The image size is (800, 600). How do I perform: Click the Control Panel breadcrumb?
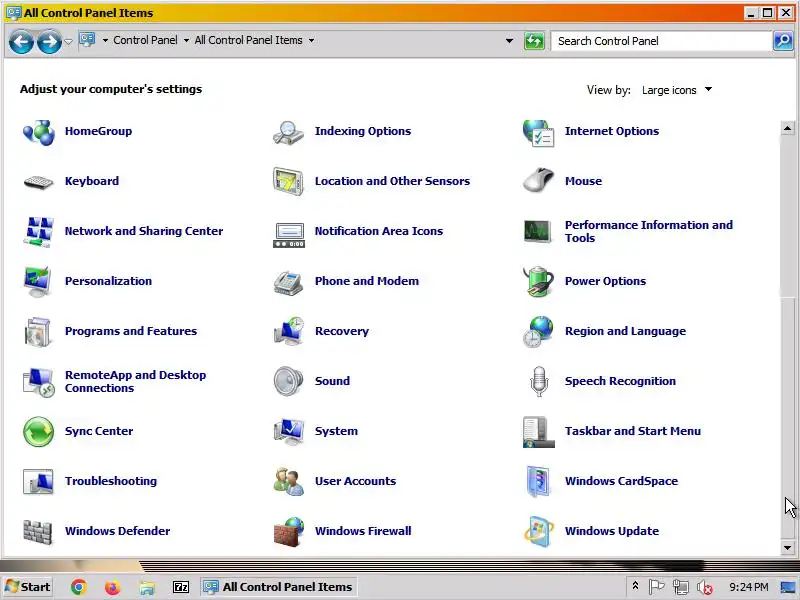click(145, 40)
